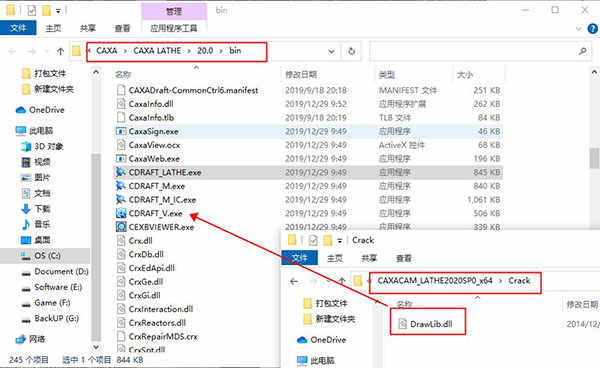
Task: Click CAXA LATHE in the breadcrumb path
Action: 157,50
